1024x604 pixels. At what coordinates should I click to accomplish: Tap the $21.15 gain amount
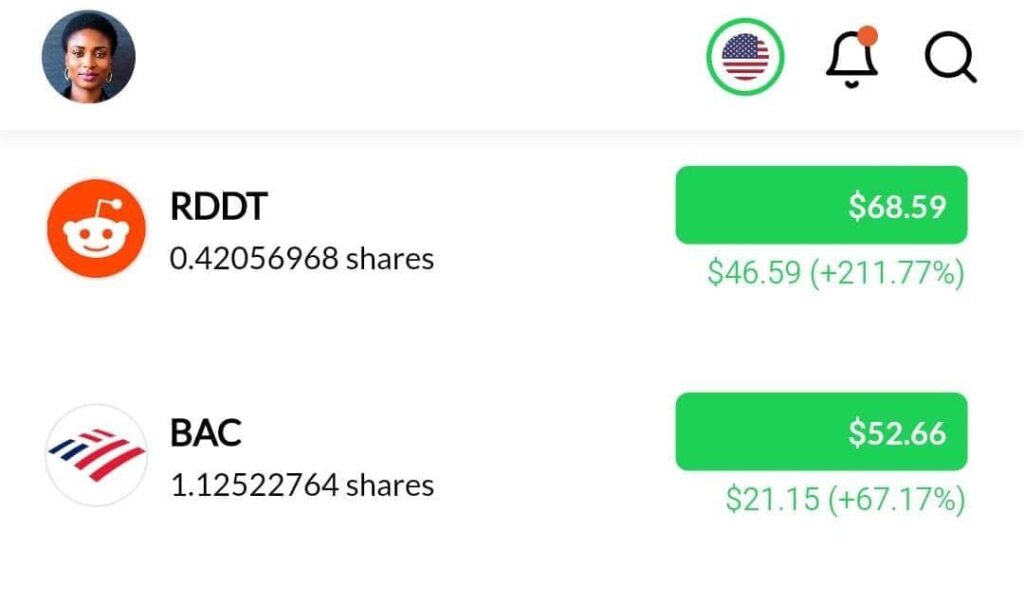(x=772, y=499)
